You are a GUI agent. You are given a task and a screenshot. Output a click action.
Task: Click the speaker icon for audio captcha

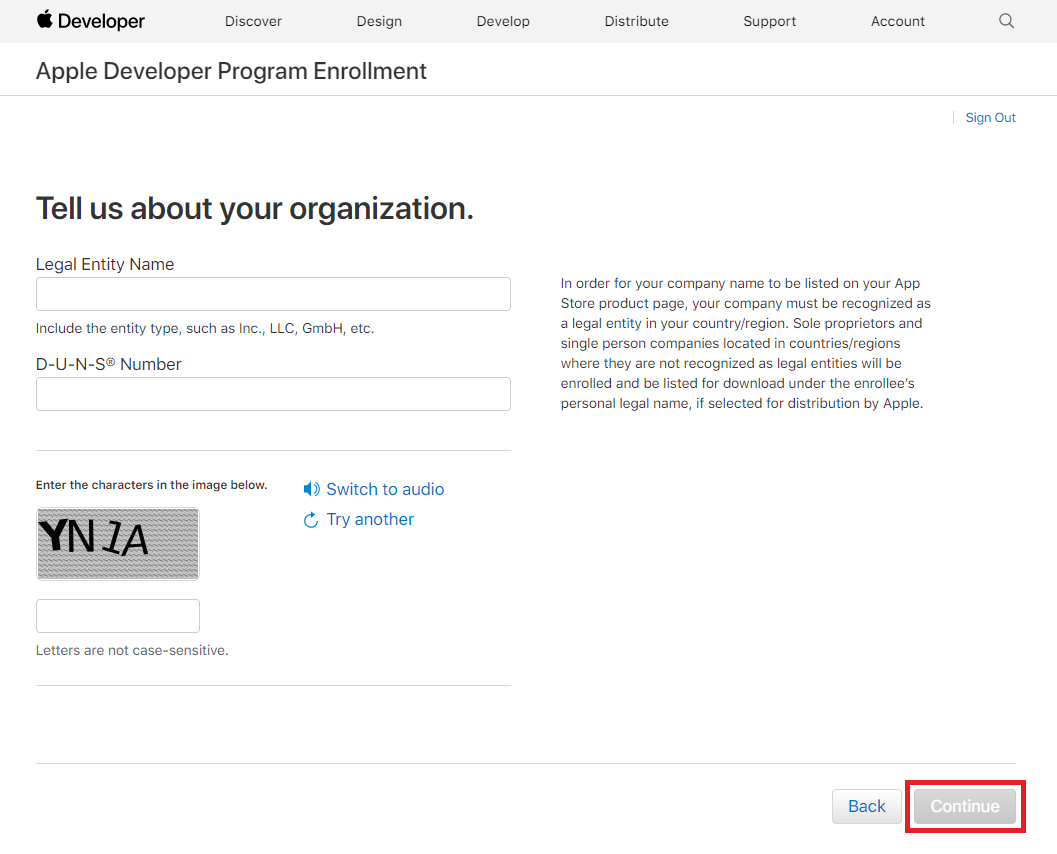pos(311,489)
